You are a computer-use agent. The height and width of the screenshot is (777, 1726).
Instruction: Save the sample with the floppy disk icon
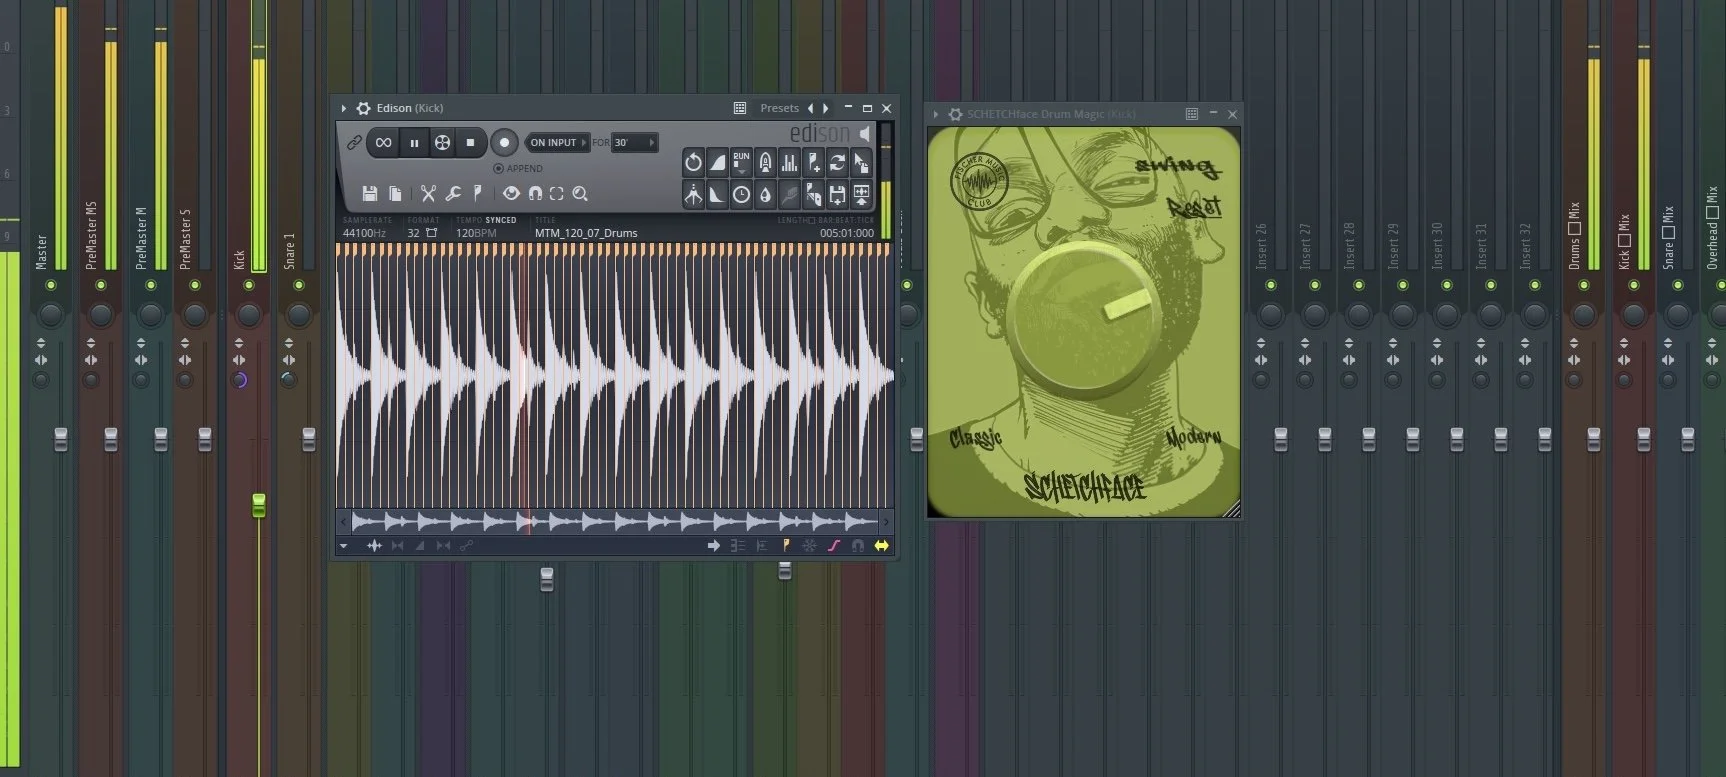coord(370,193)
